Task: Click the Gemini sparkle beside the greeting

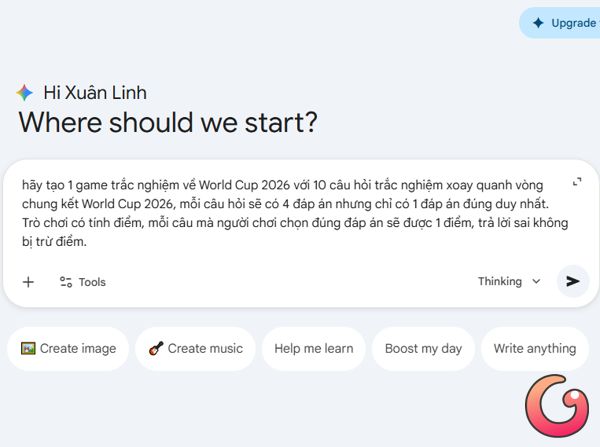Action: [25, 93]
